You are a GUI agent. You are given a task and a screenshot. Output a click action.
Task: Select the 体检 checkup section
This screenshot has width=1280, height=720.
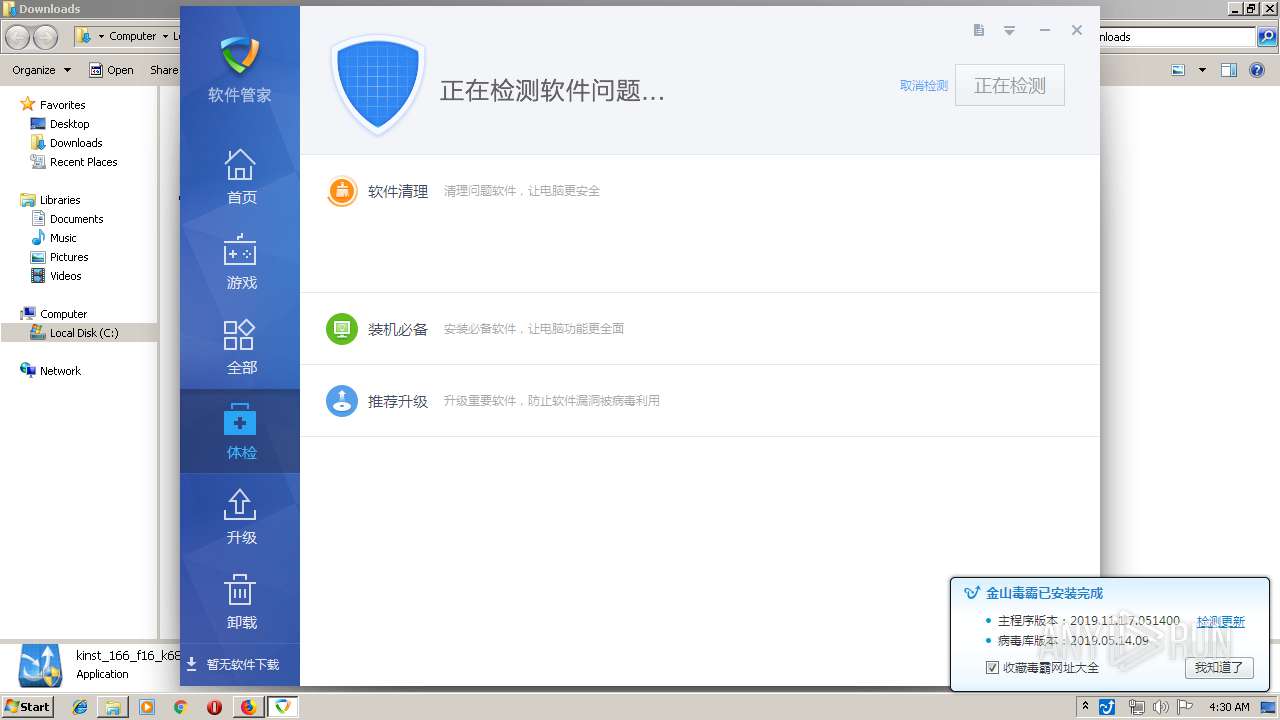coord(240,431)
